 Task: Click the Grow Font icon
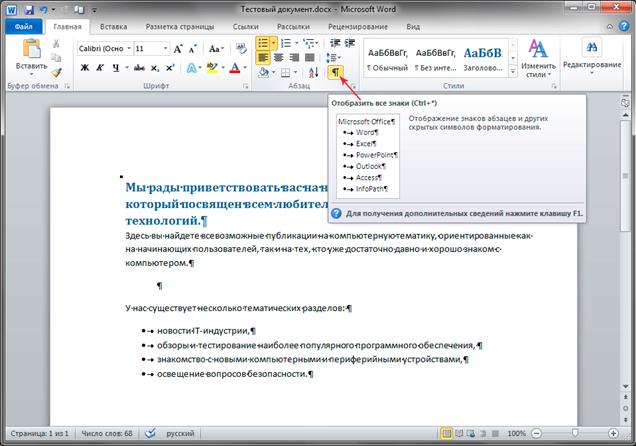tap(177, 48)
